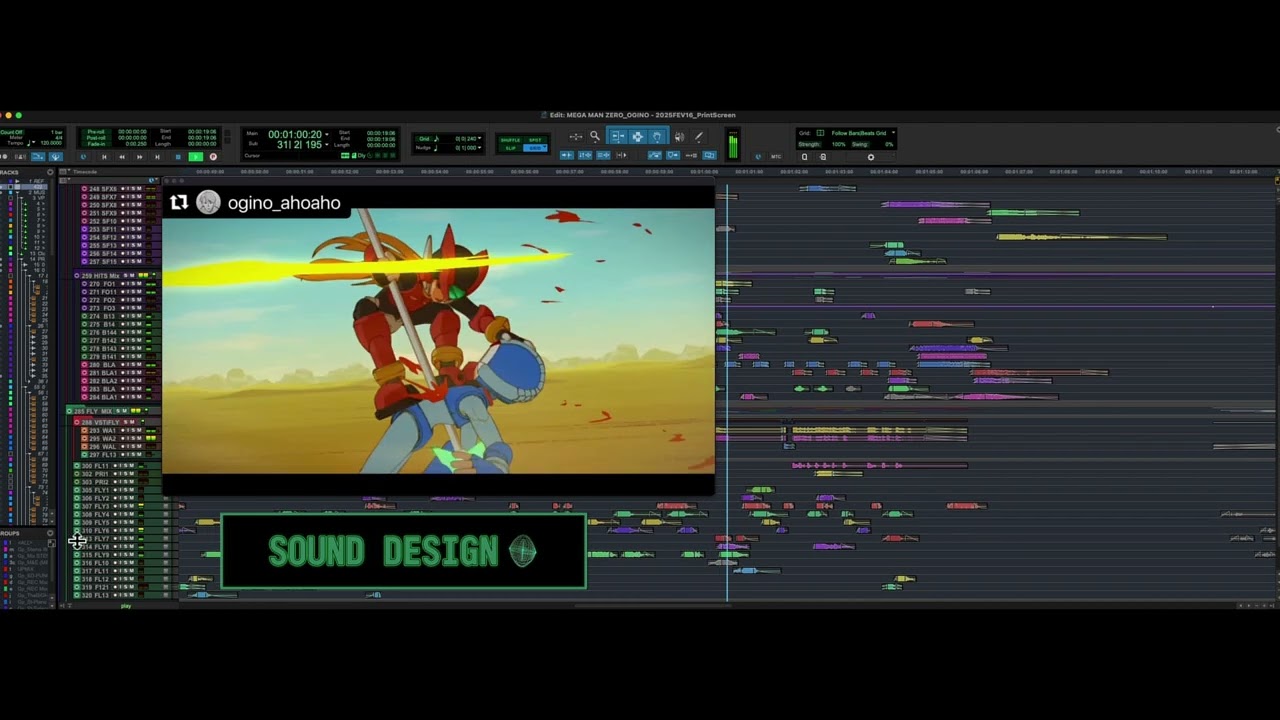Select the Pencil tool
Viewport: 1280px width, 720px height.
tap(698, 136)
